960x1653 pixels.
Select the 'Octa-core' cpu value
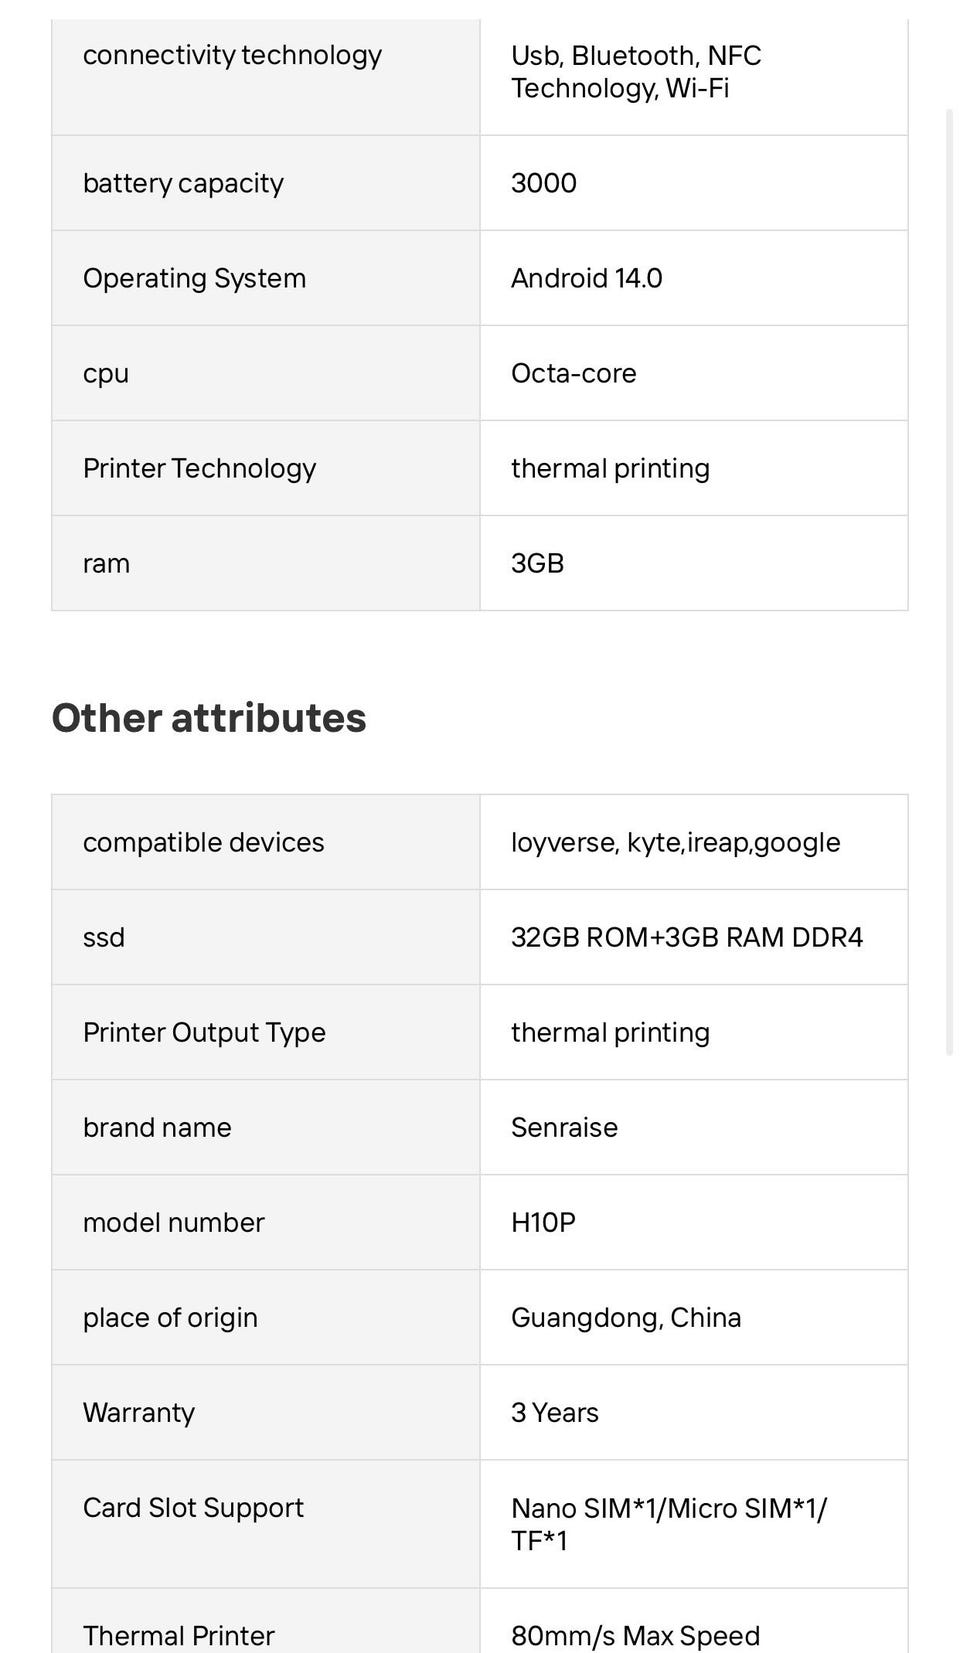click(573, 373)
